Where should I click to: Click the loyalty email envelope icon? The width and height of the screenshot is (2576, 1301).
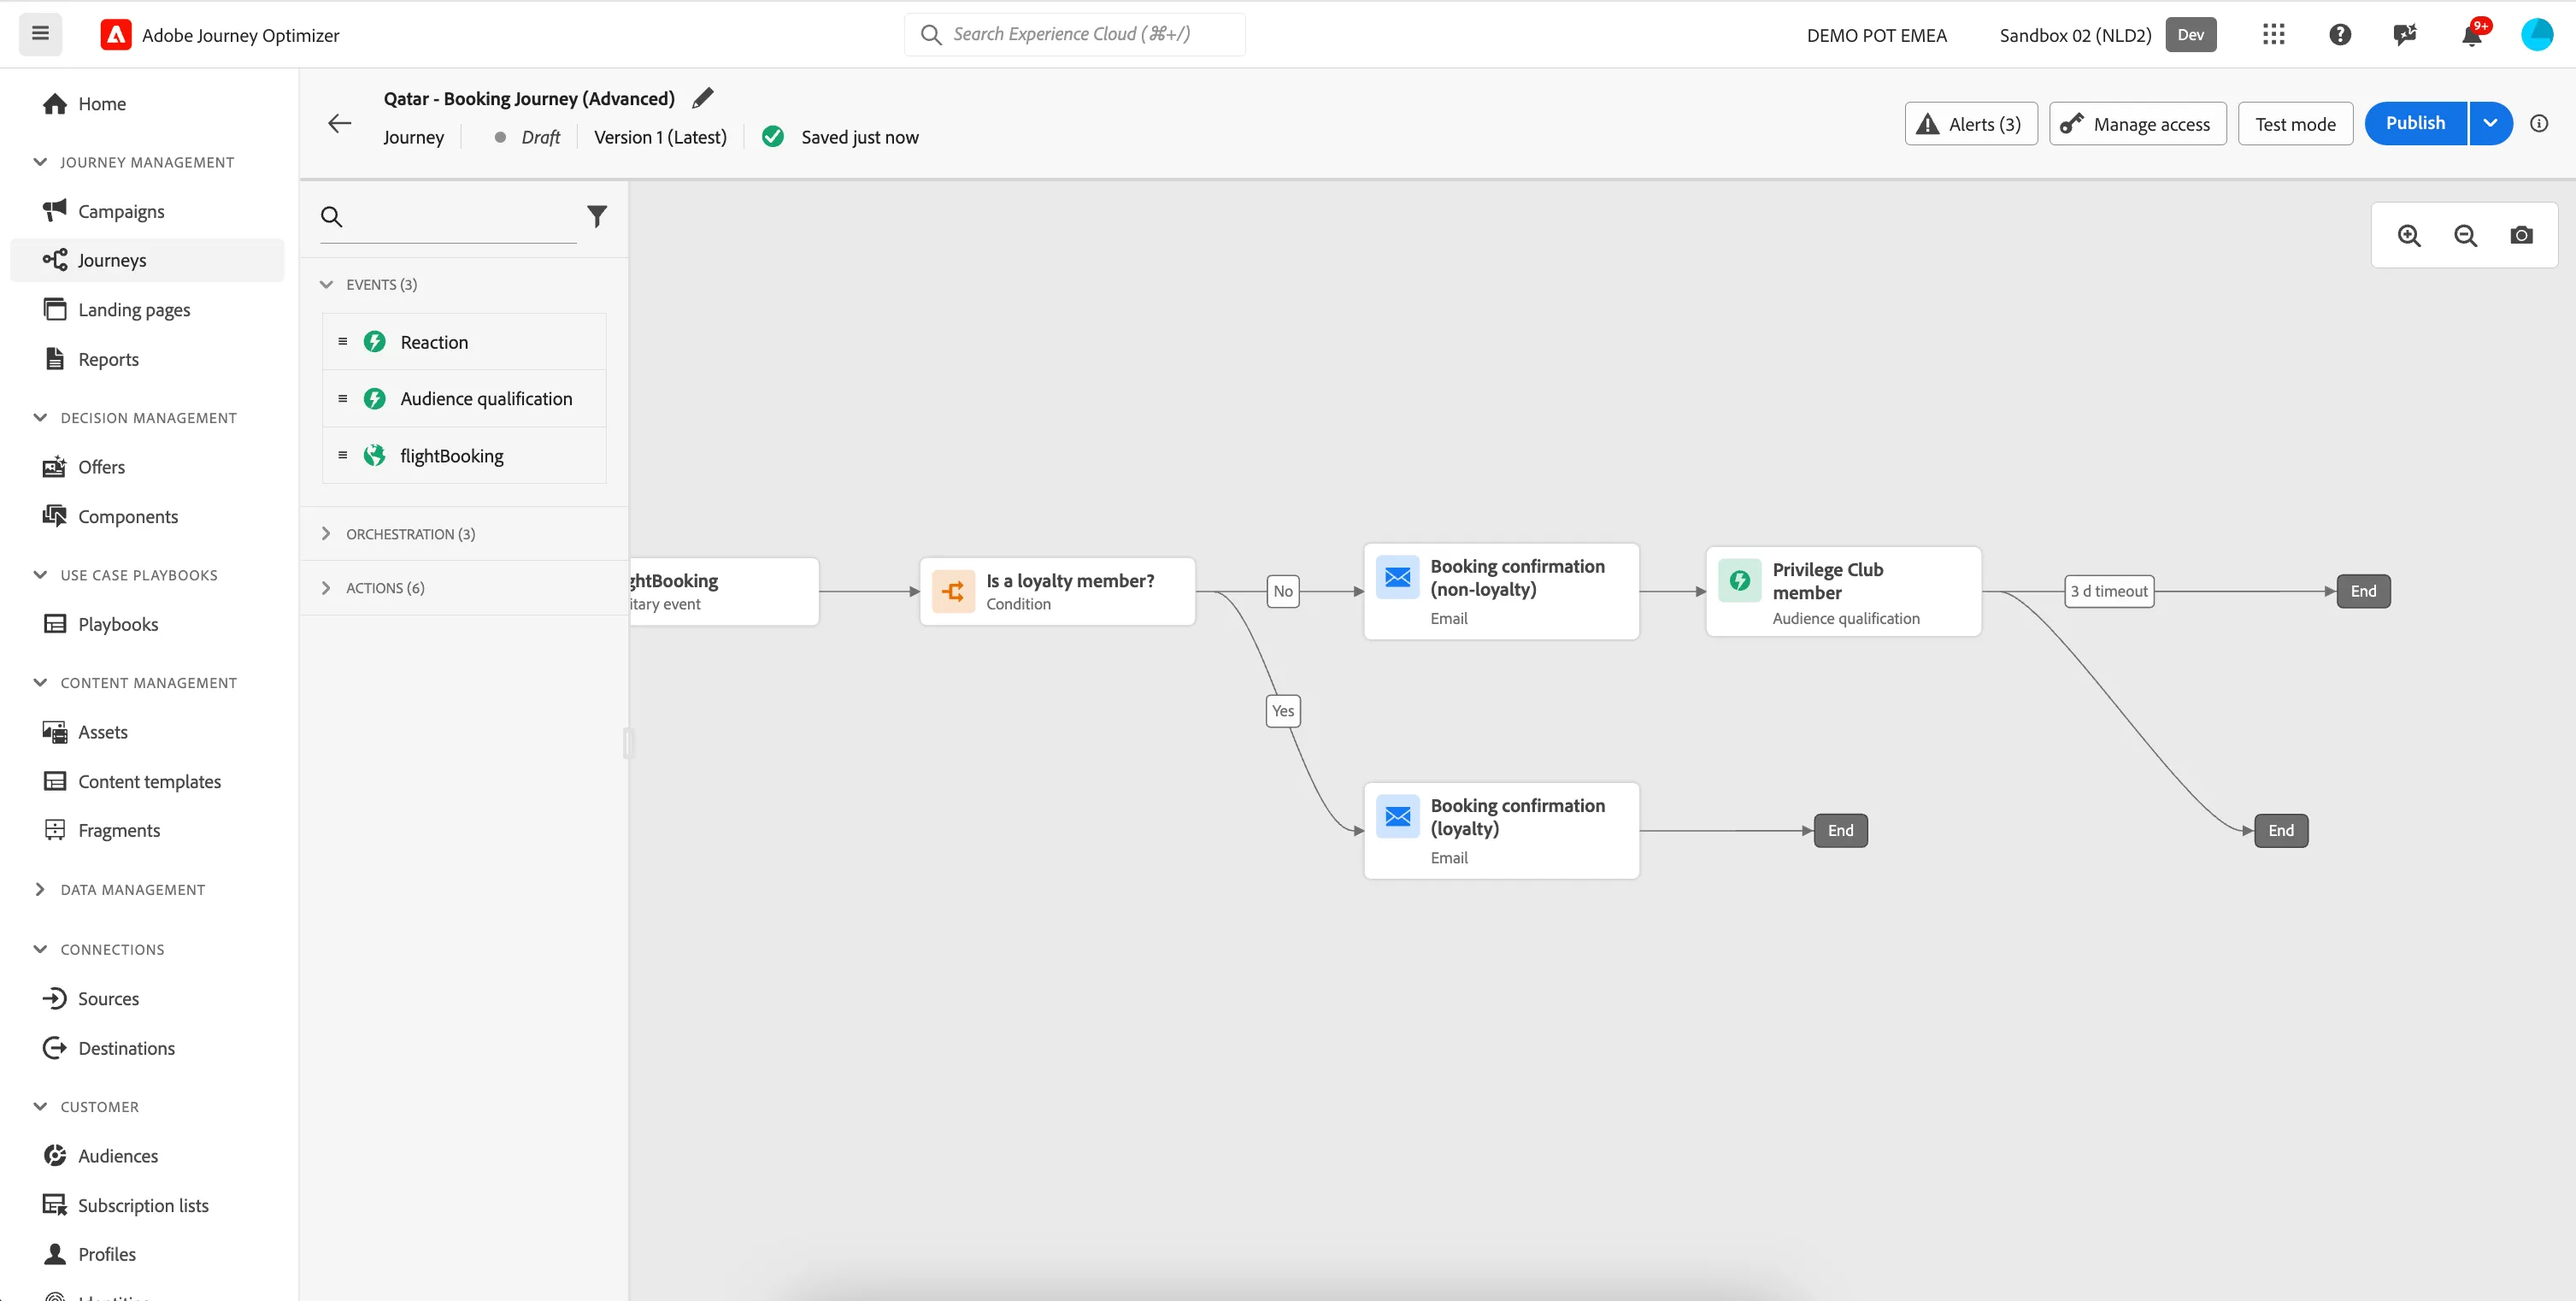click(x=1398, y=817)
